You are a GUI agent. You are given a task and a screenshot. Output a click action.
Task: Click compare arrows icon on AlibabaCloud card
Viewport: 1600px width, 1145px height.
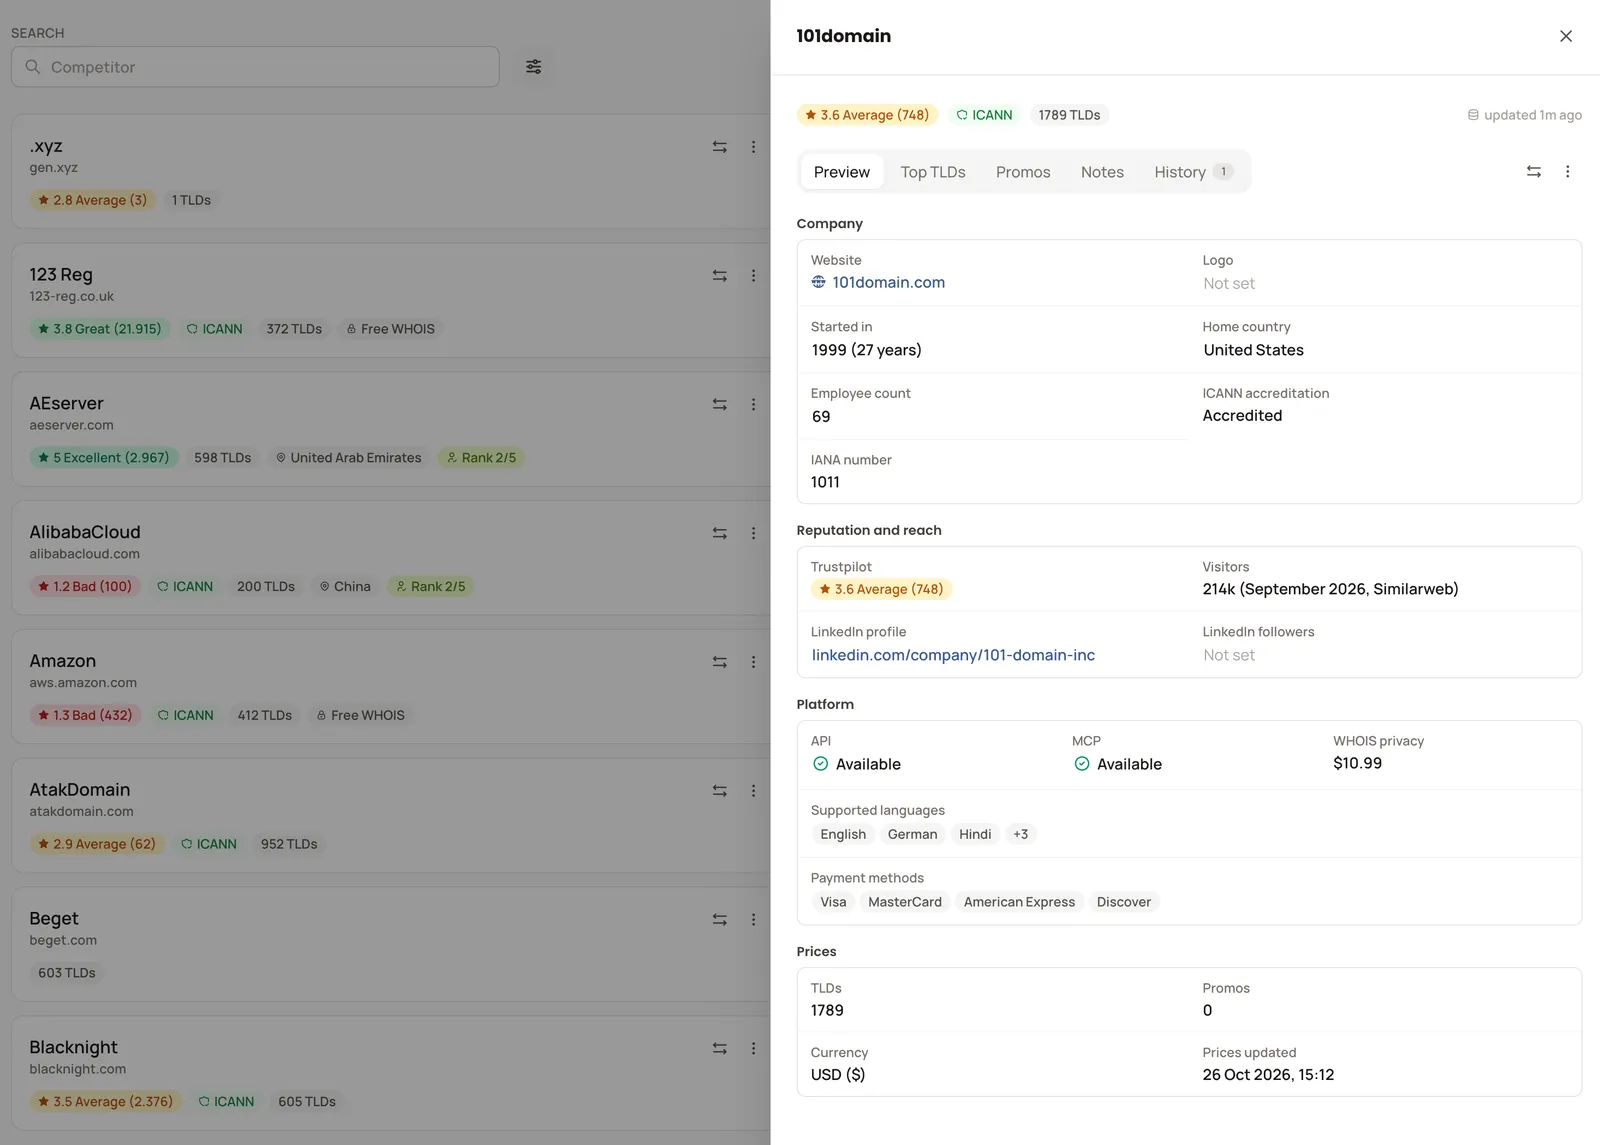pyautogui.click(x=719, y=534)
